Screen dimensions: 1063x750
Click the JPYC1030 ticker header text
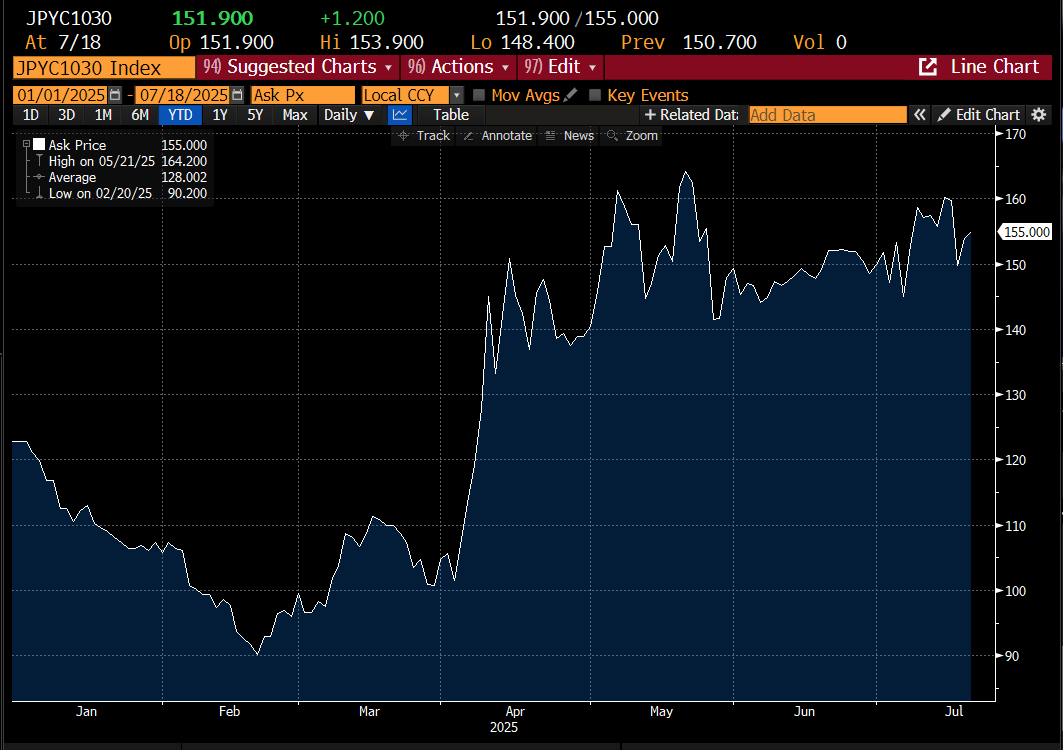[x=68, y=18]
